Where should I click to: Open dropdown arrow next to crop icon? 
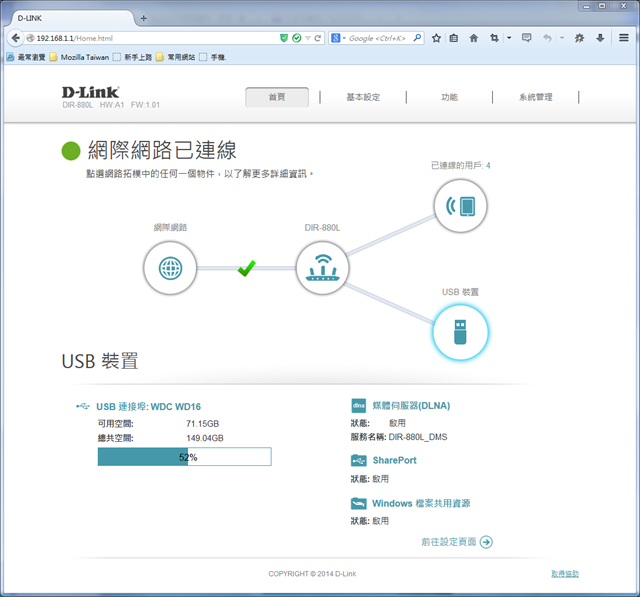[x=509, y=38]
